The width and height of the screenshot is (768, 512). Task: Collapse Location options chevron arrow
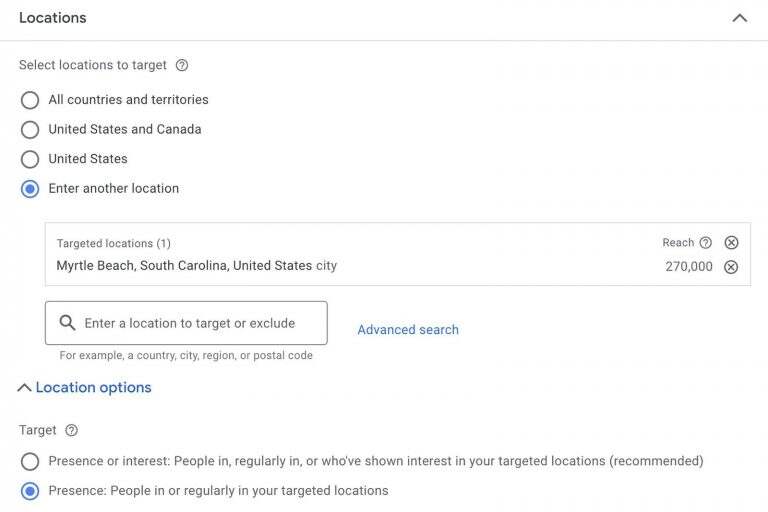coord(24,388)
